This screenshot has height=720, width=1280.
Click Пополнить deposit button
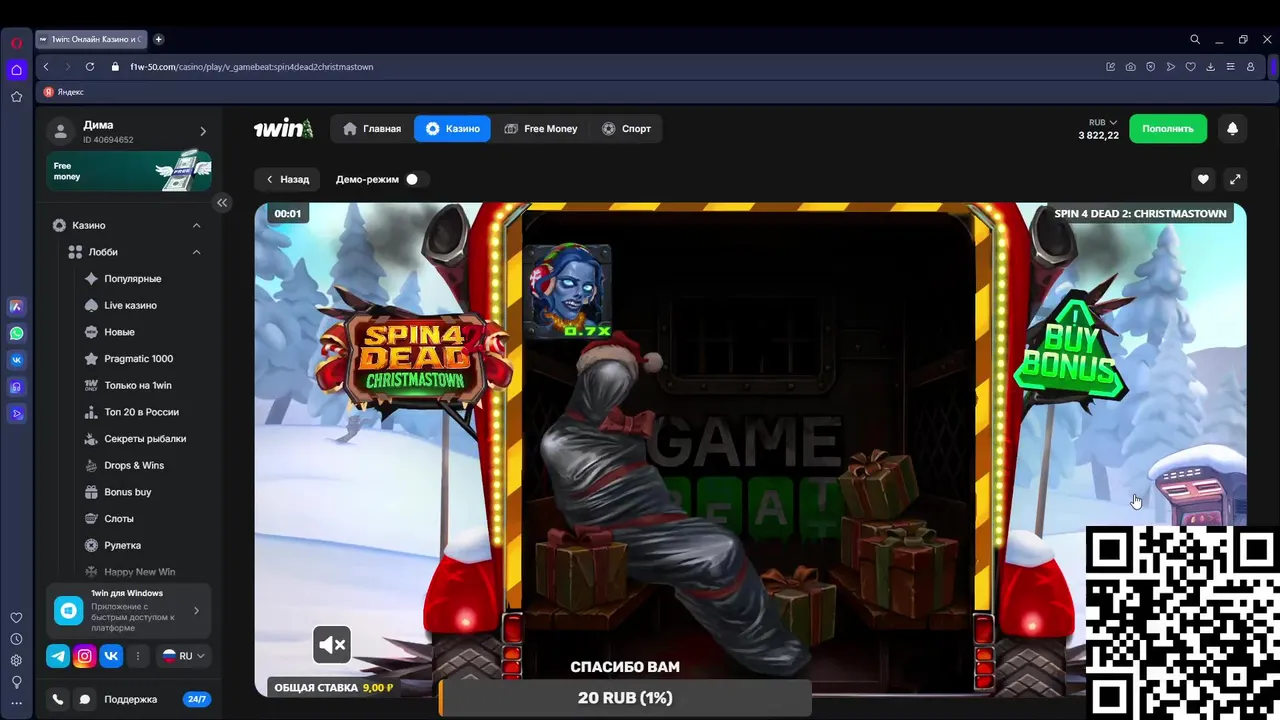pyautogui.click(x=1168, y=128)
